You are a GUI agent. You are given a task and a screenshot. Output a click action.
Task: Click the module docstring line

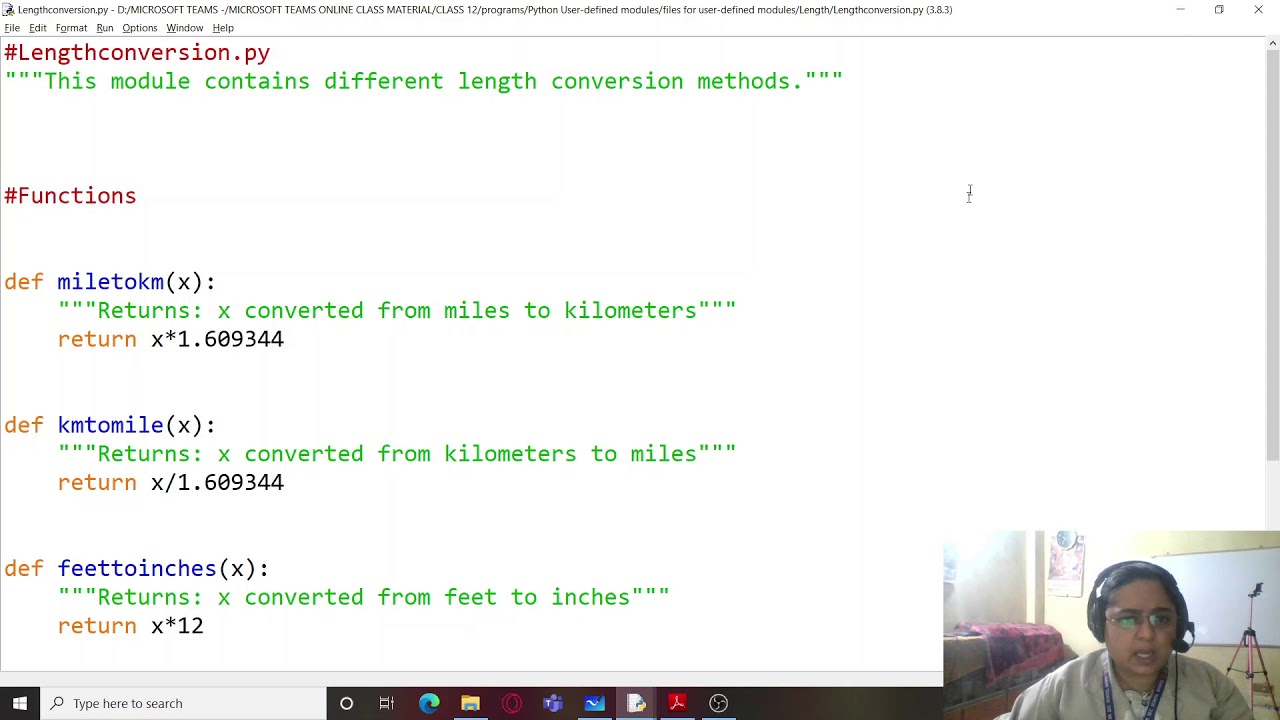point(424,81)
